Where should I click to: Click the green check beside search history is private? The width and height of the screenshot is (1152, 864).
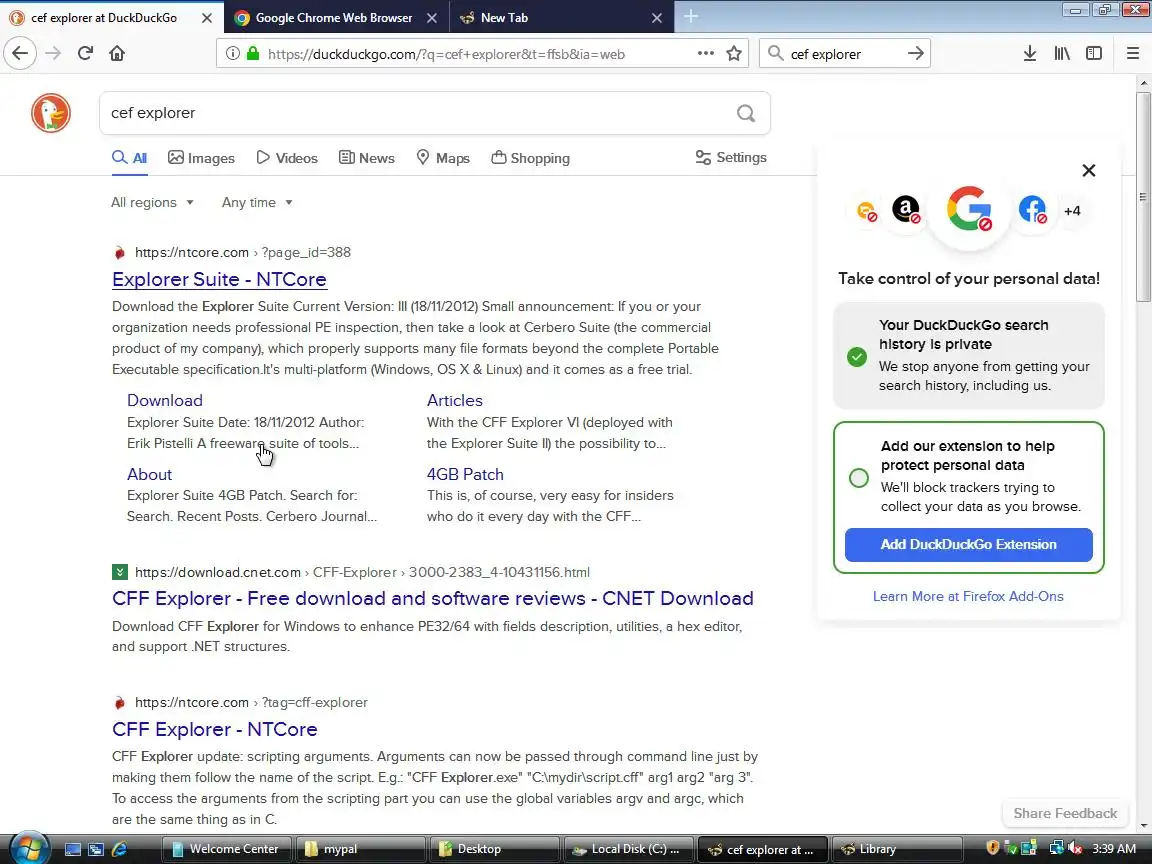pyautogui.click(x=857, y=357)
